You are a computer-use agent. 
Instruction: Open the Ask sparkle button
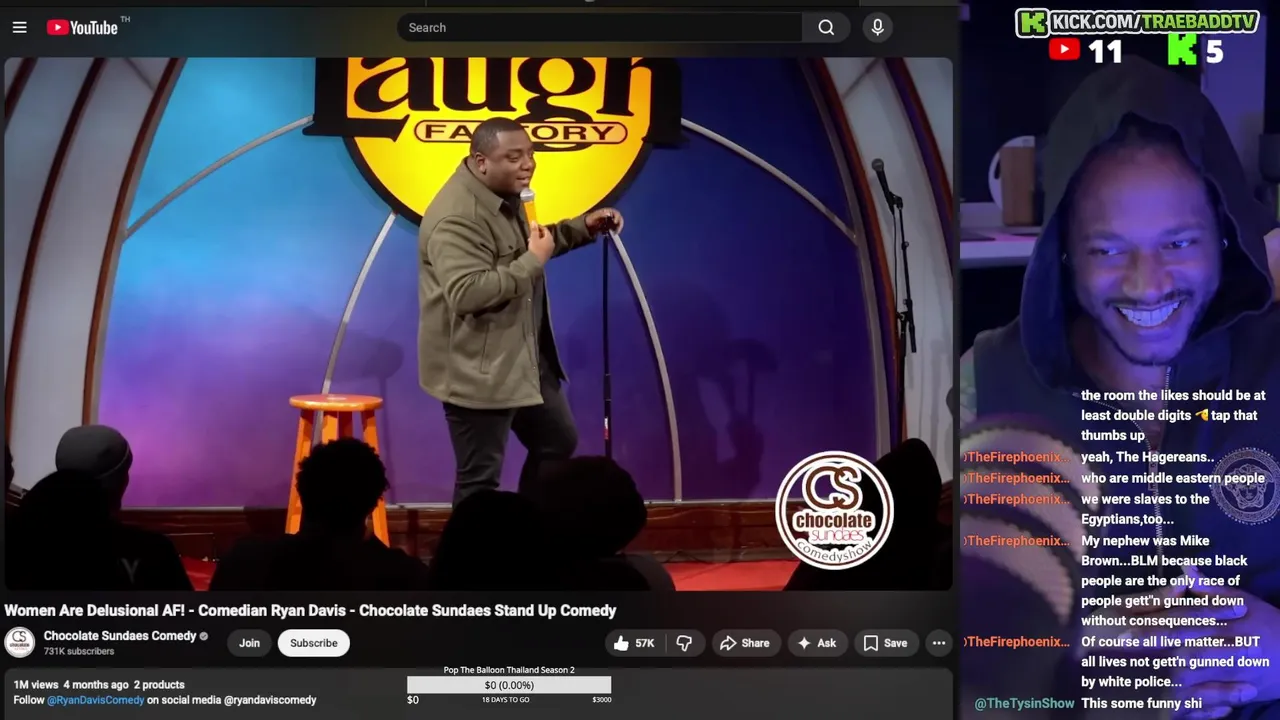tap(816, 643)
